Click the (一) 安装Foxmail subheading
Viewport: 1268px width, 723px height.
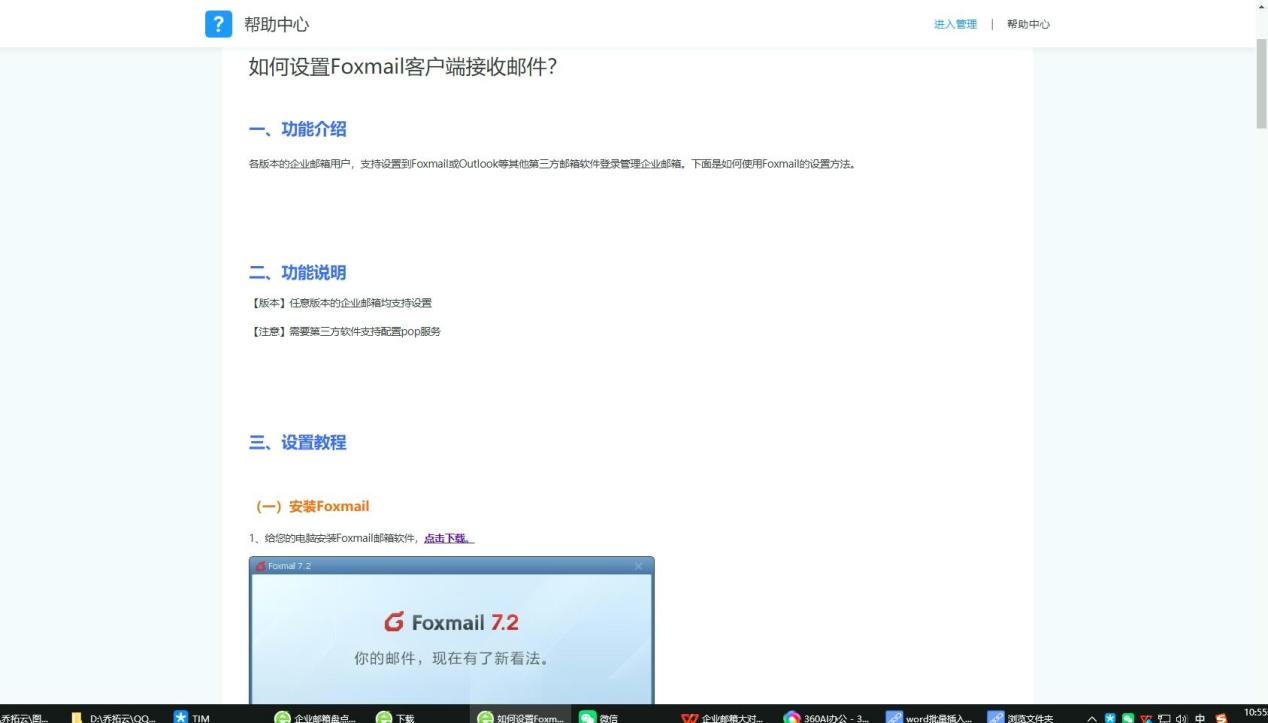[x=313, y=506]
